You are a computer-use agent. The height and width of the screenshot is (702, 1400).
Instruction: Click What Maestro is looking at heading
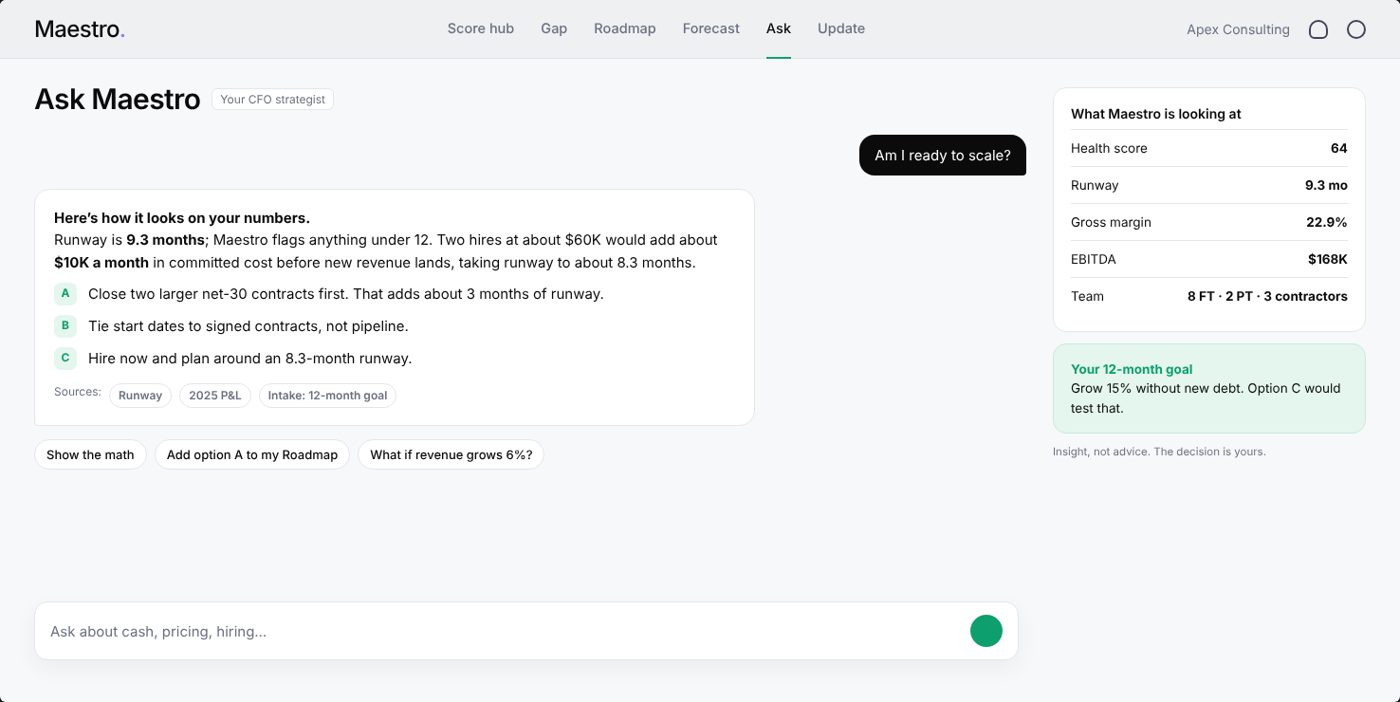[x=1155, y=114]
